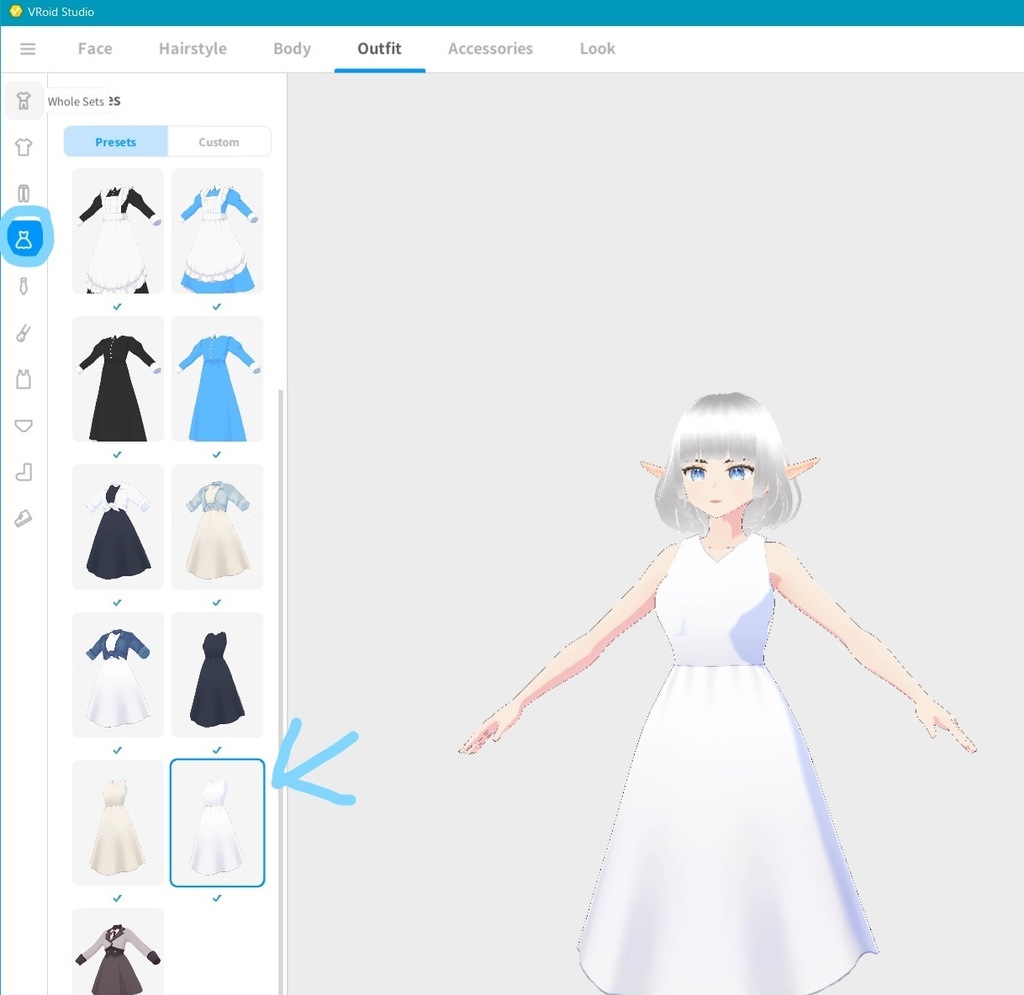Select the Whole Sets outfit category icon

coord(24,101)
